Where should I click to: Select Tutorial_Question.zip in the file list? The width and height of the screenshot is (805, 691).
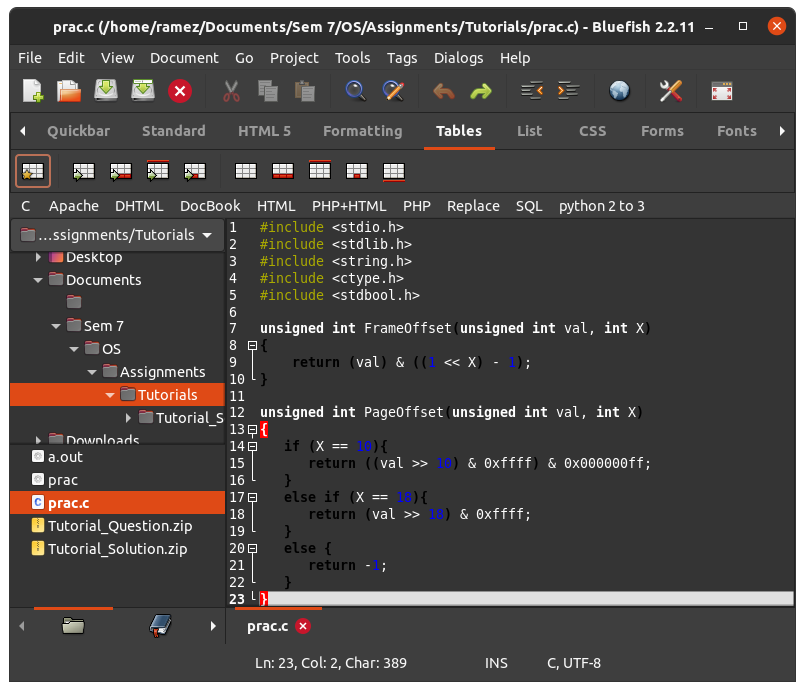[x=119, y=525]
